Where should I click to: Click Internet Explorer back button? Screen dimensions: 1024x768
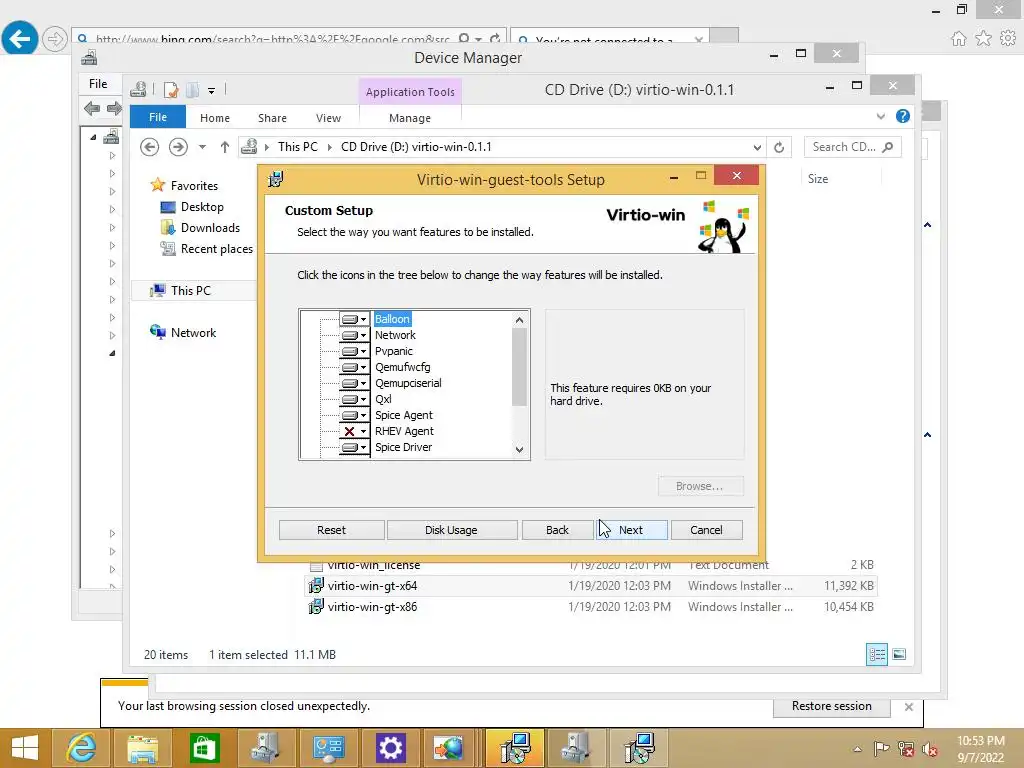click(x=20, y=38)
